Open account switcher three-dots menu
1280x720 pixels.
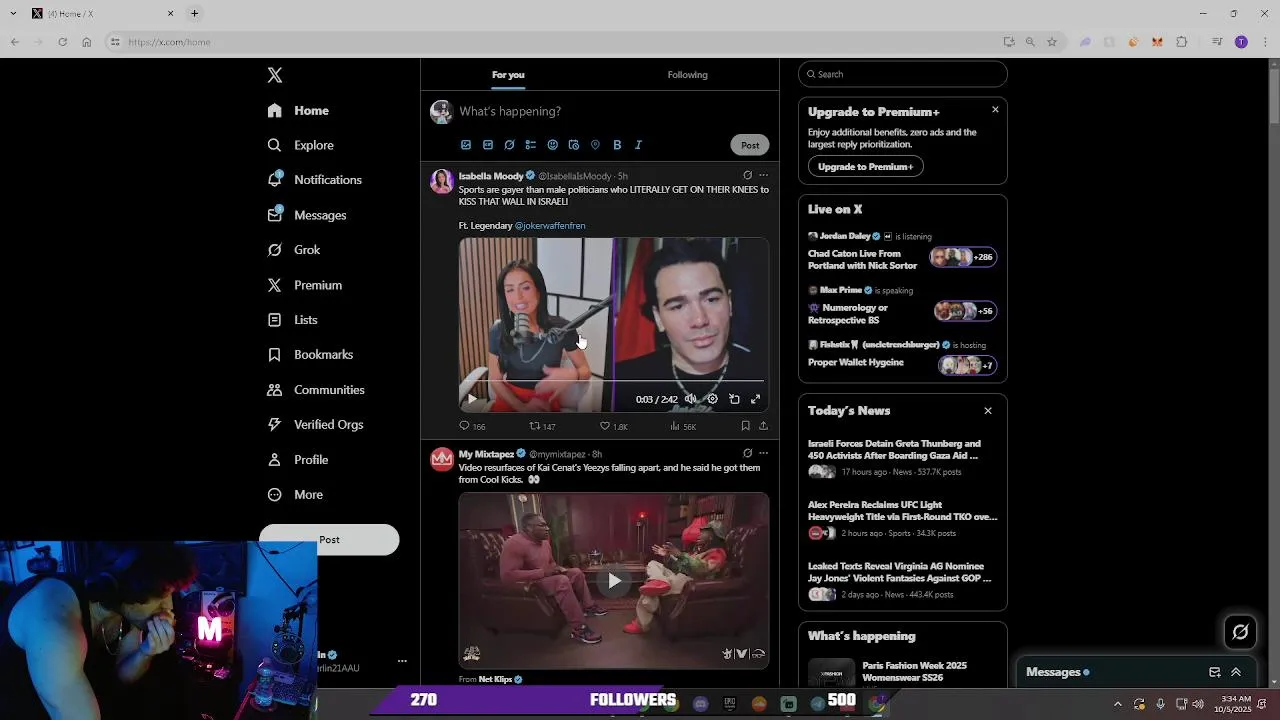[x=402, y=661]
